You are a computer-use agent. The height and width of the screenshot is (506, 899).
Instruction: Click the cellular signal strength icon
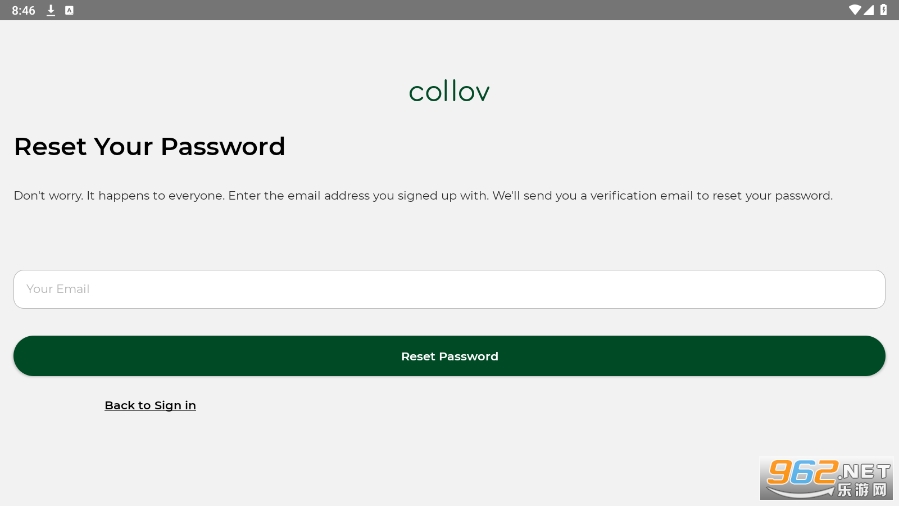(x=869, y=10)
